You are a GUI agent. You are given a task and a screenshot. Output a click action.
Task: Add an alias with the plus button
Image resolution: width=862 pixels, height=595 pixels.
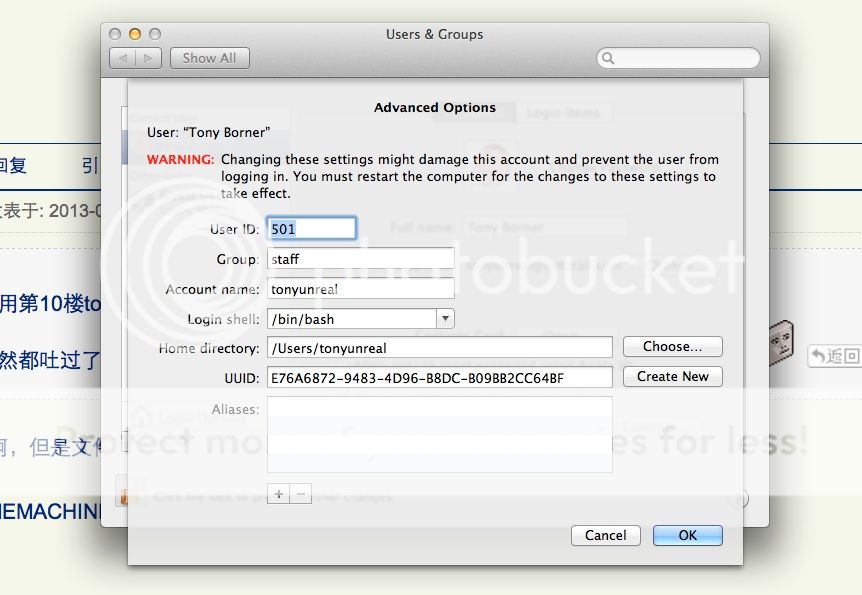(279, 494)
